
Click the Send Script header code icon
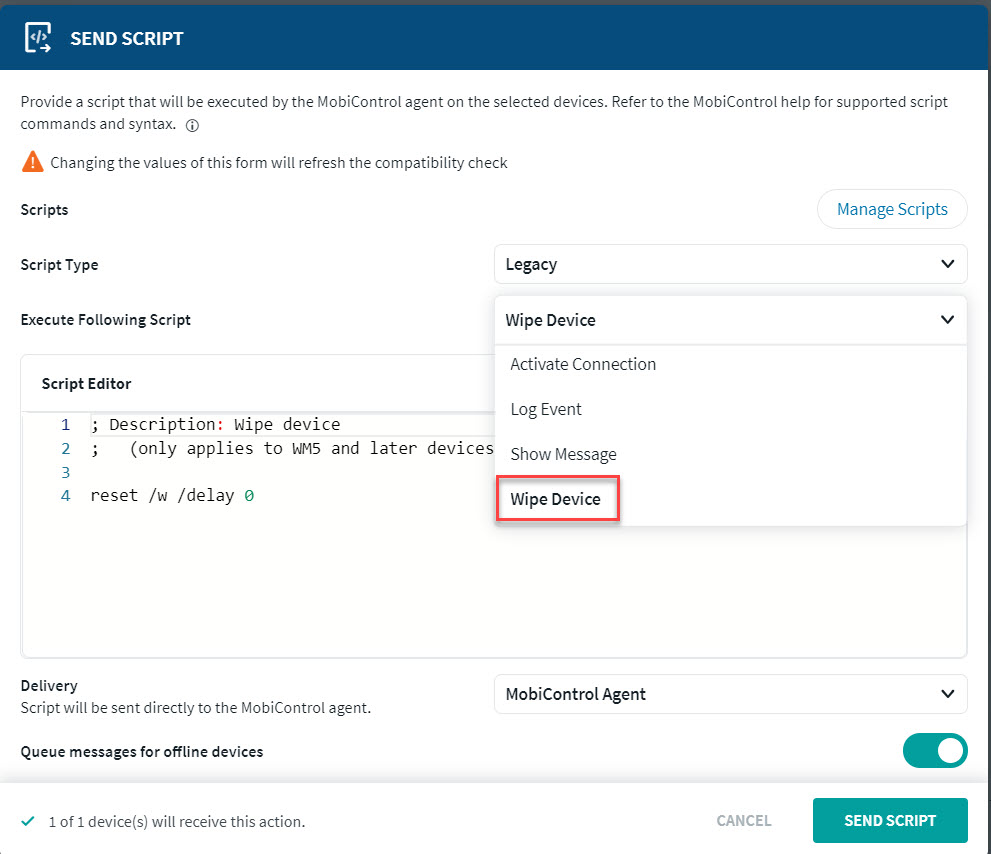click(x=38, y=38)
